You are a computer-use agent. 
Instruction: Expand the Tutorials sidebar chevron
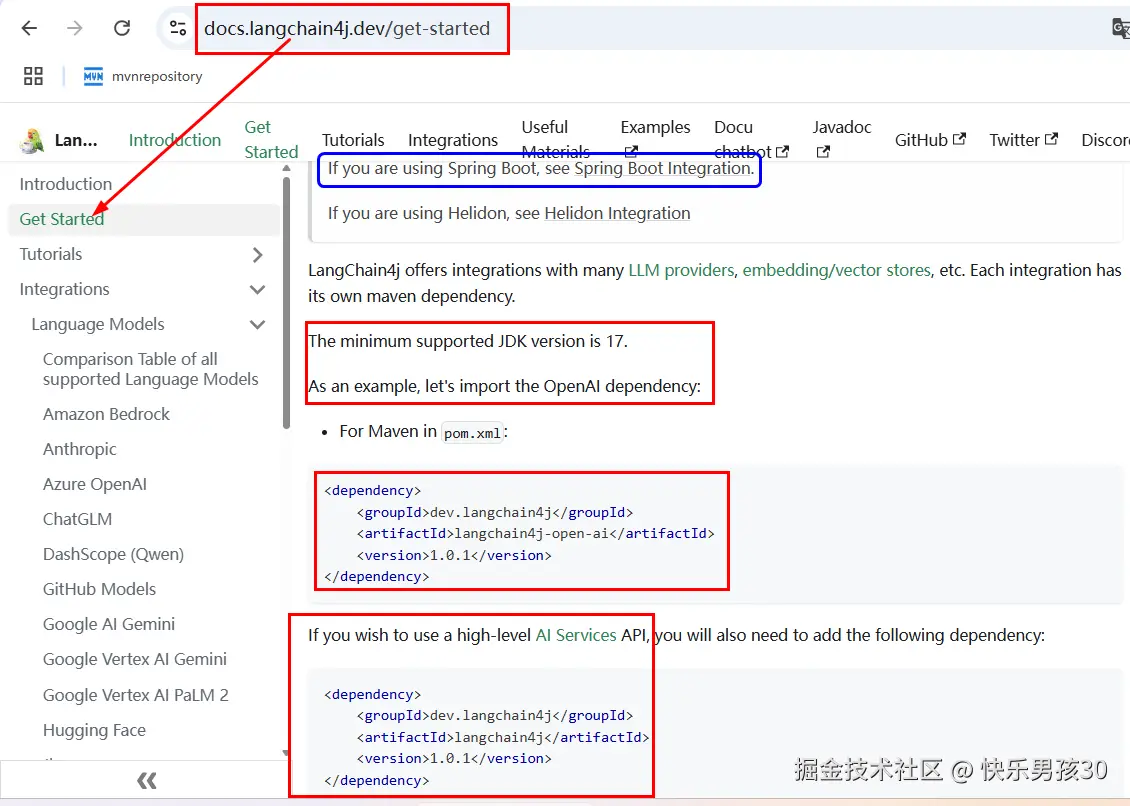click(x=257, y=254)
